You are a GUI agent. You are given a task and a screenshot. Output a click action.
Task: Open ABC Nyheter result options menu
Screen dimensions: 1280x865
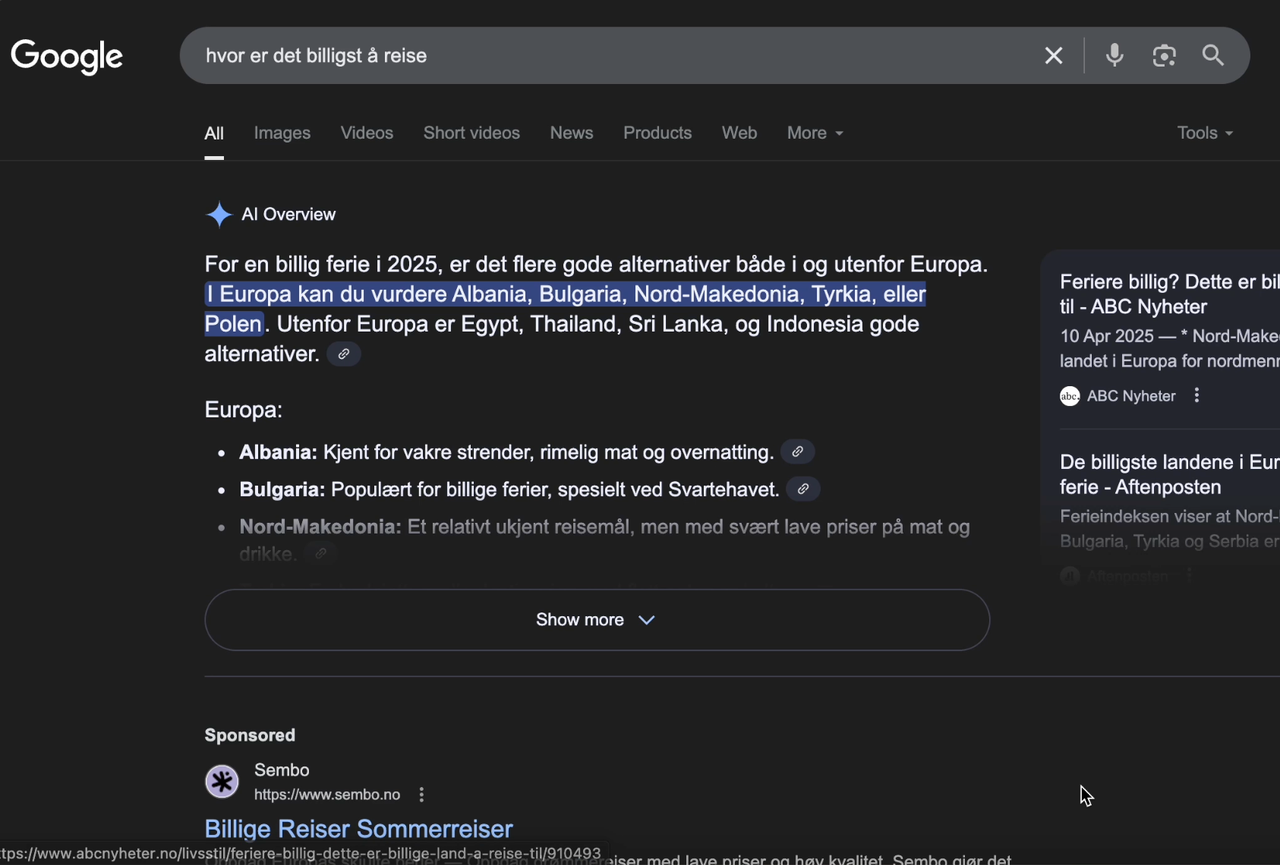(x=1196, y=396)
